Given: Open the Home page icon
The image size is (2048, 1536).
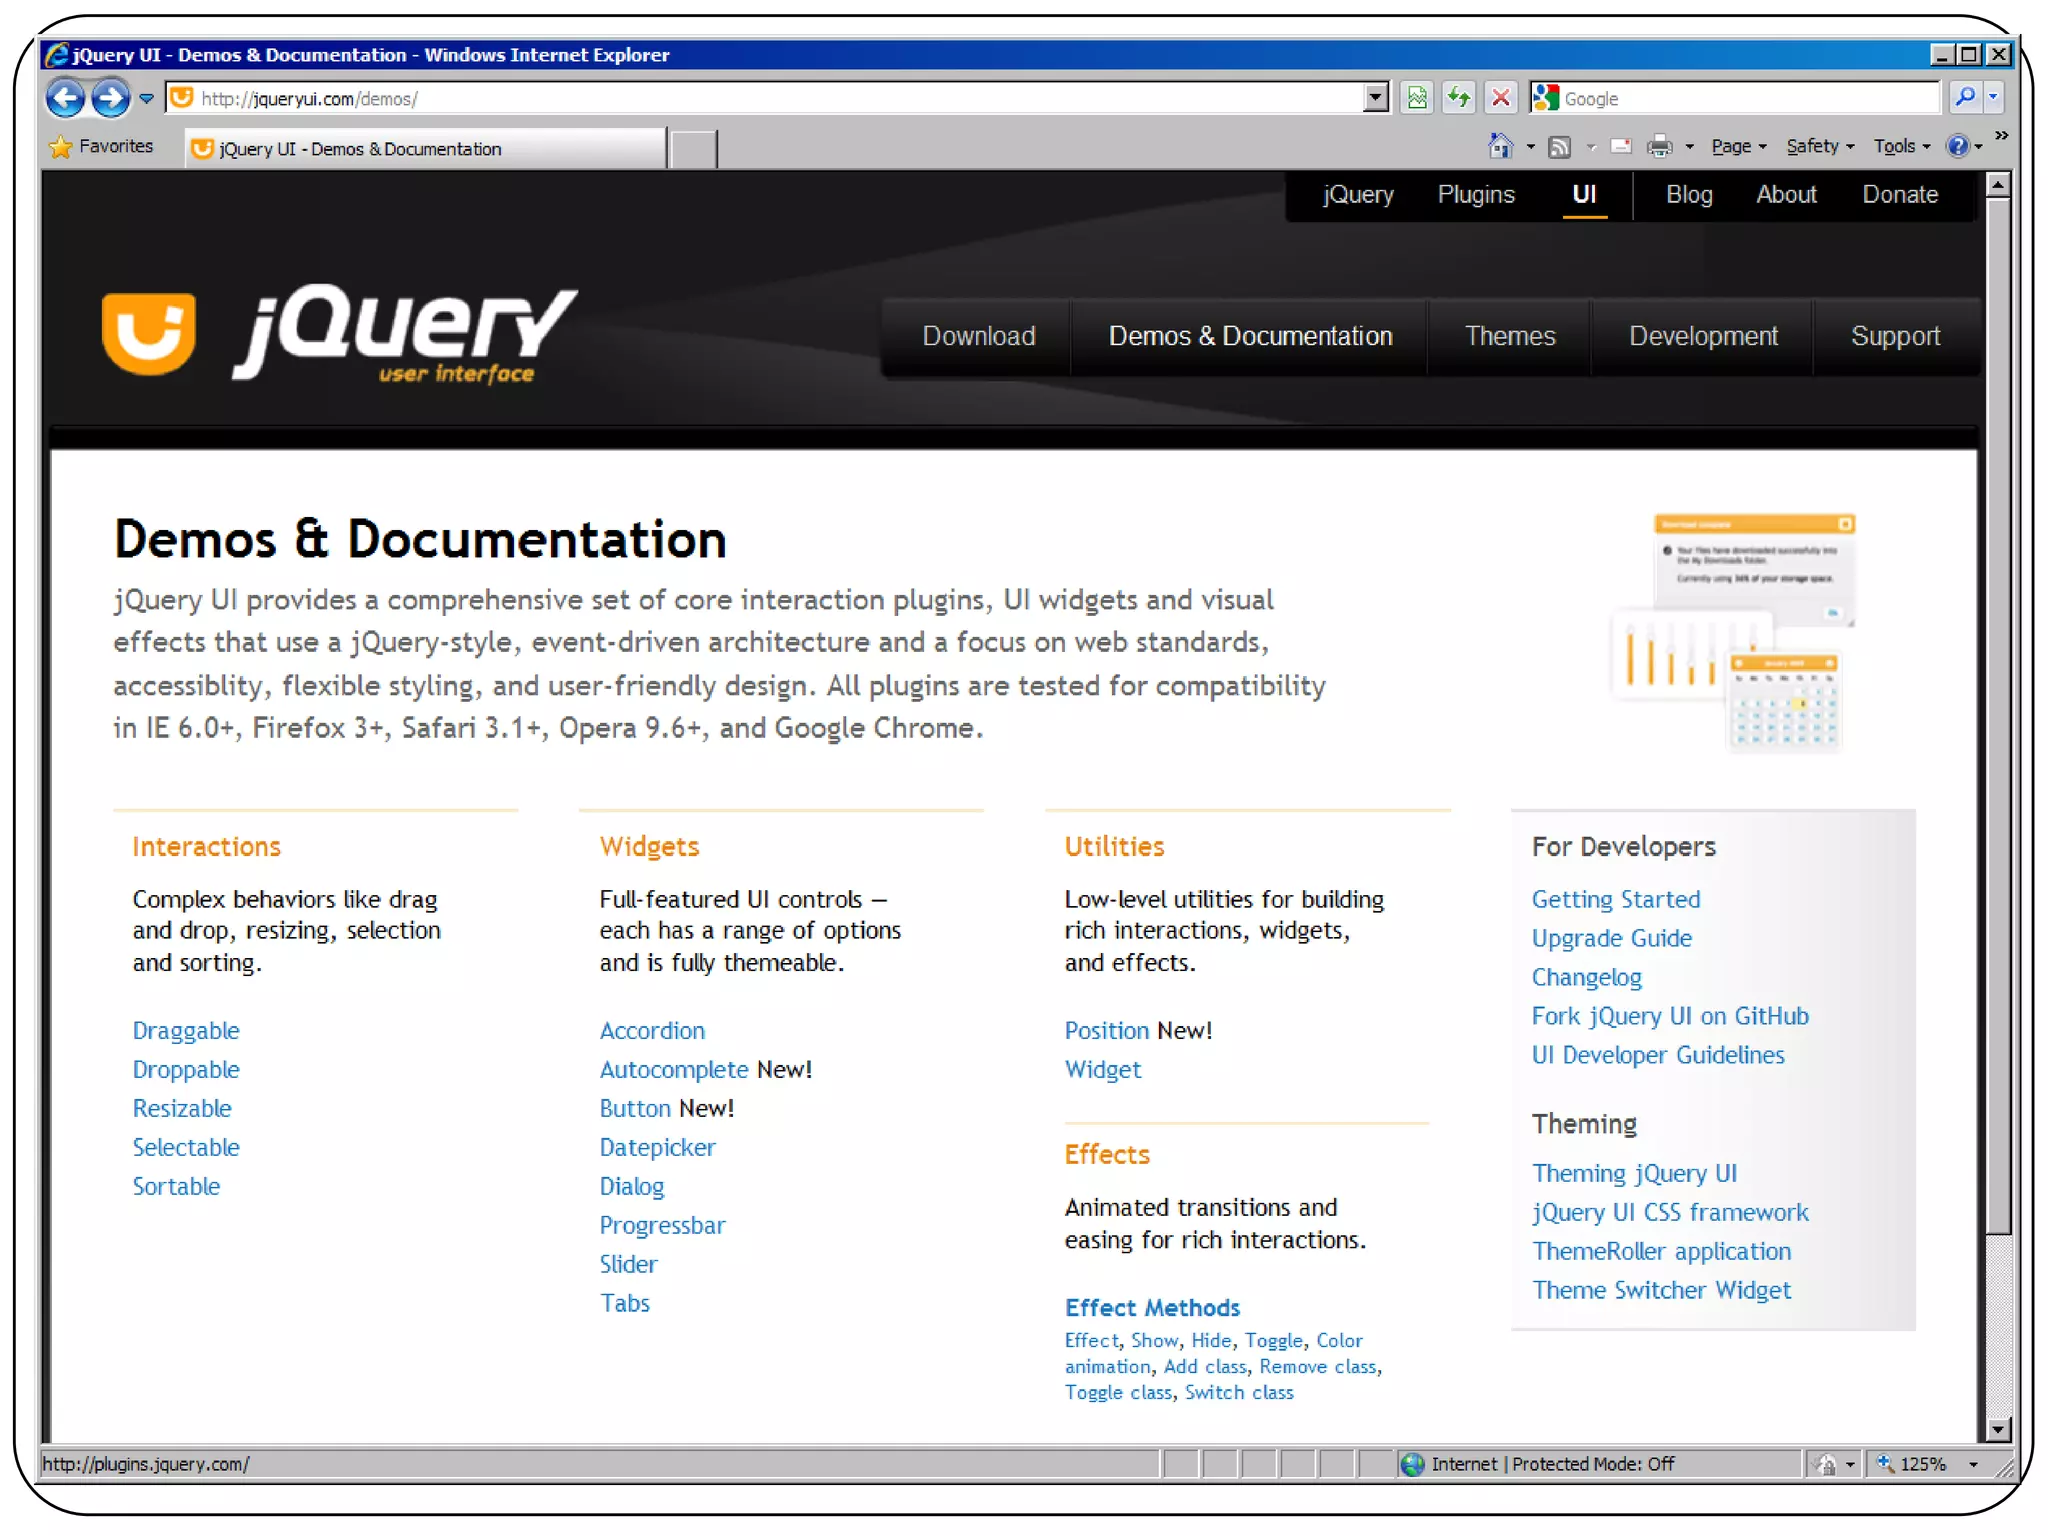Looking at the screenshot, I should pyautogui.click(x=1500, y=147).
